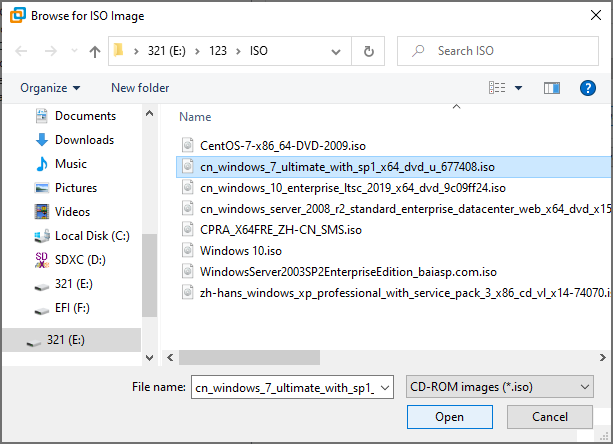Click file list scroll left arrow
The height and width of the screenshot is (444, 613).
[x=170, y=358]
